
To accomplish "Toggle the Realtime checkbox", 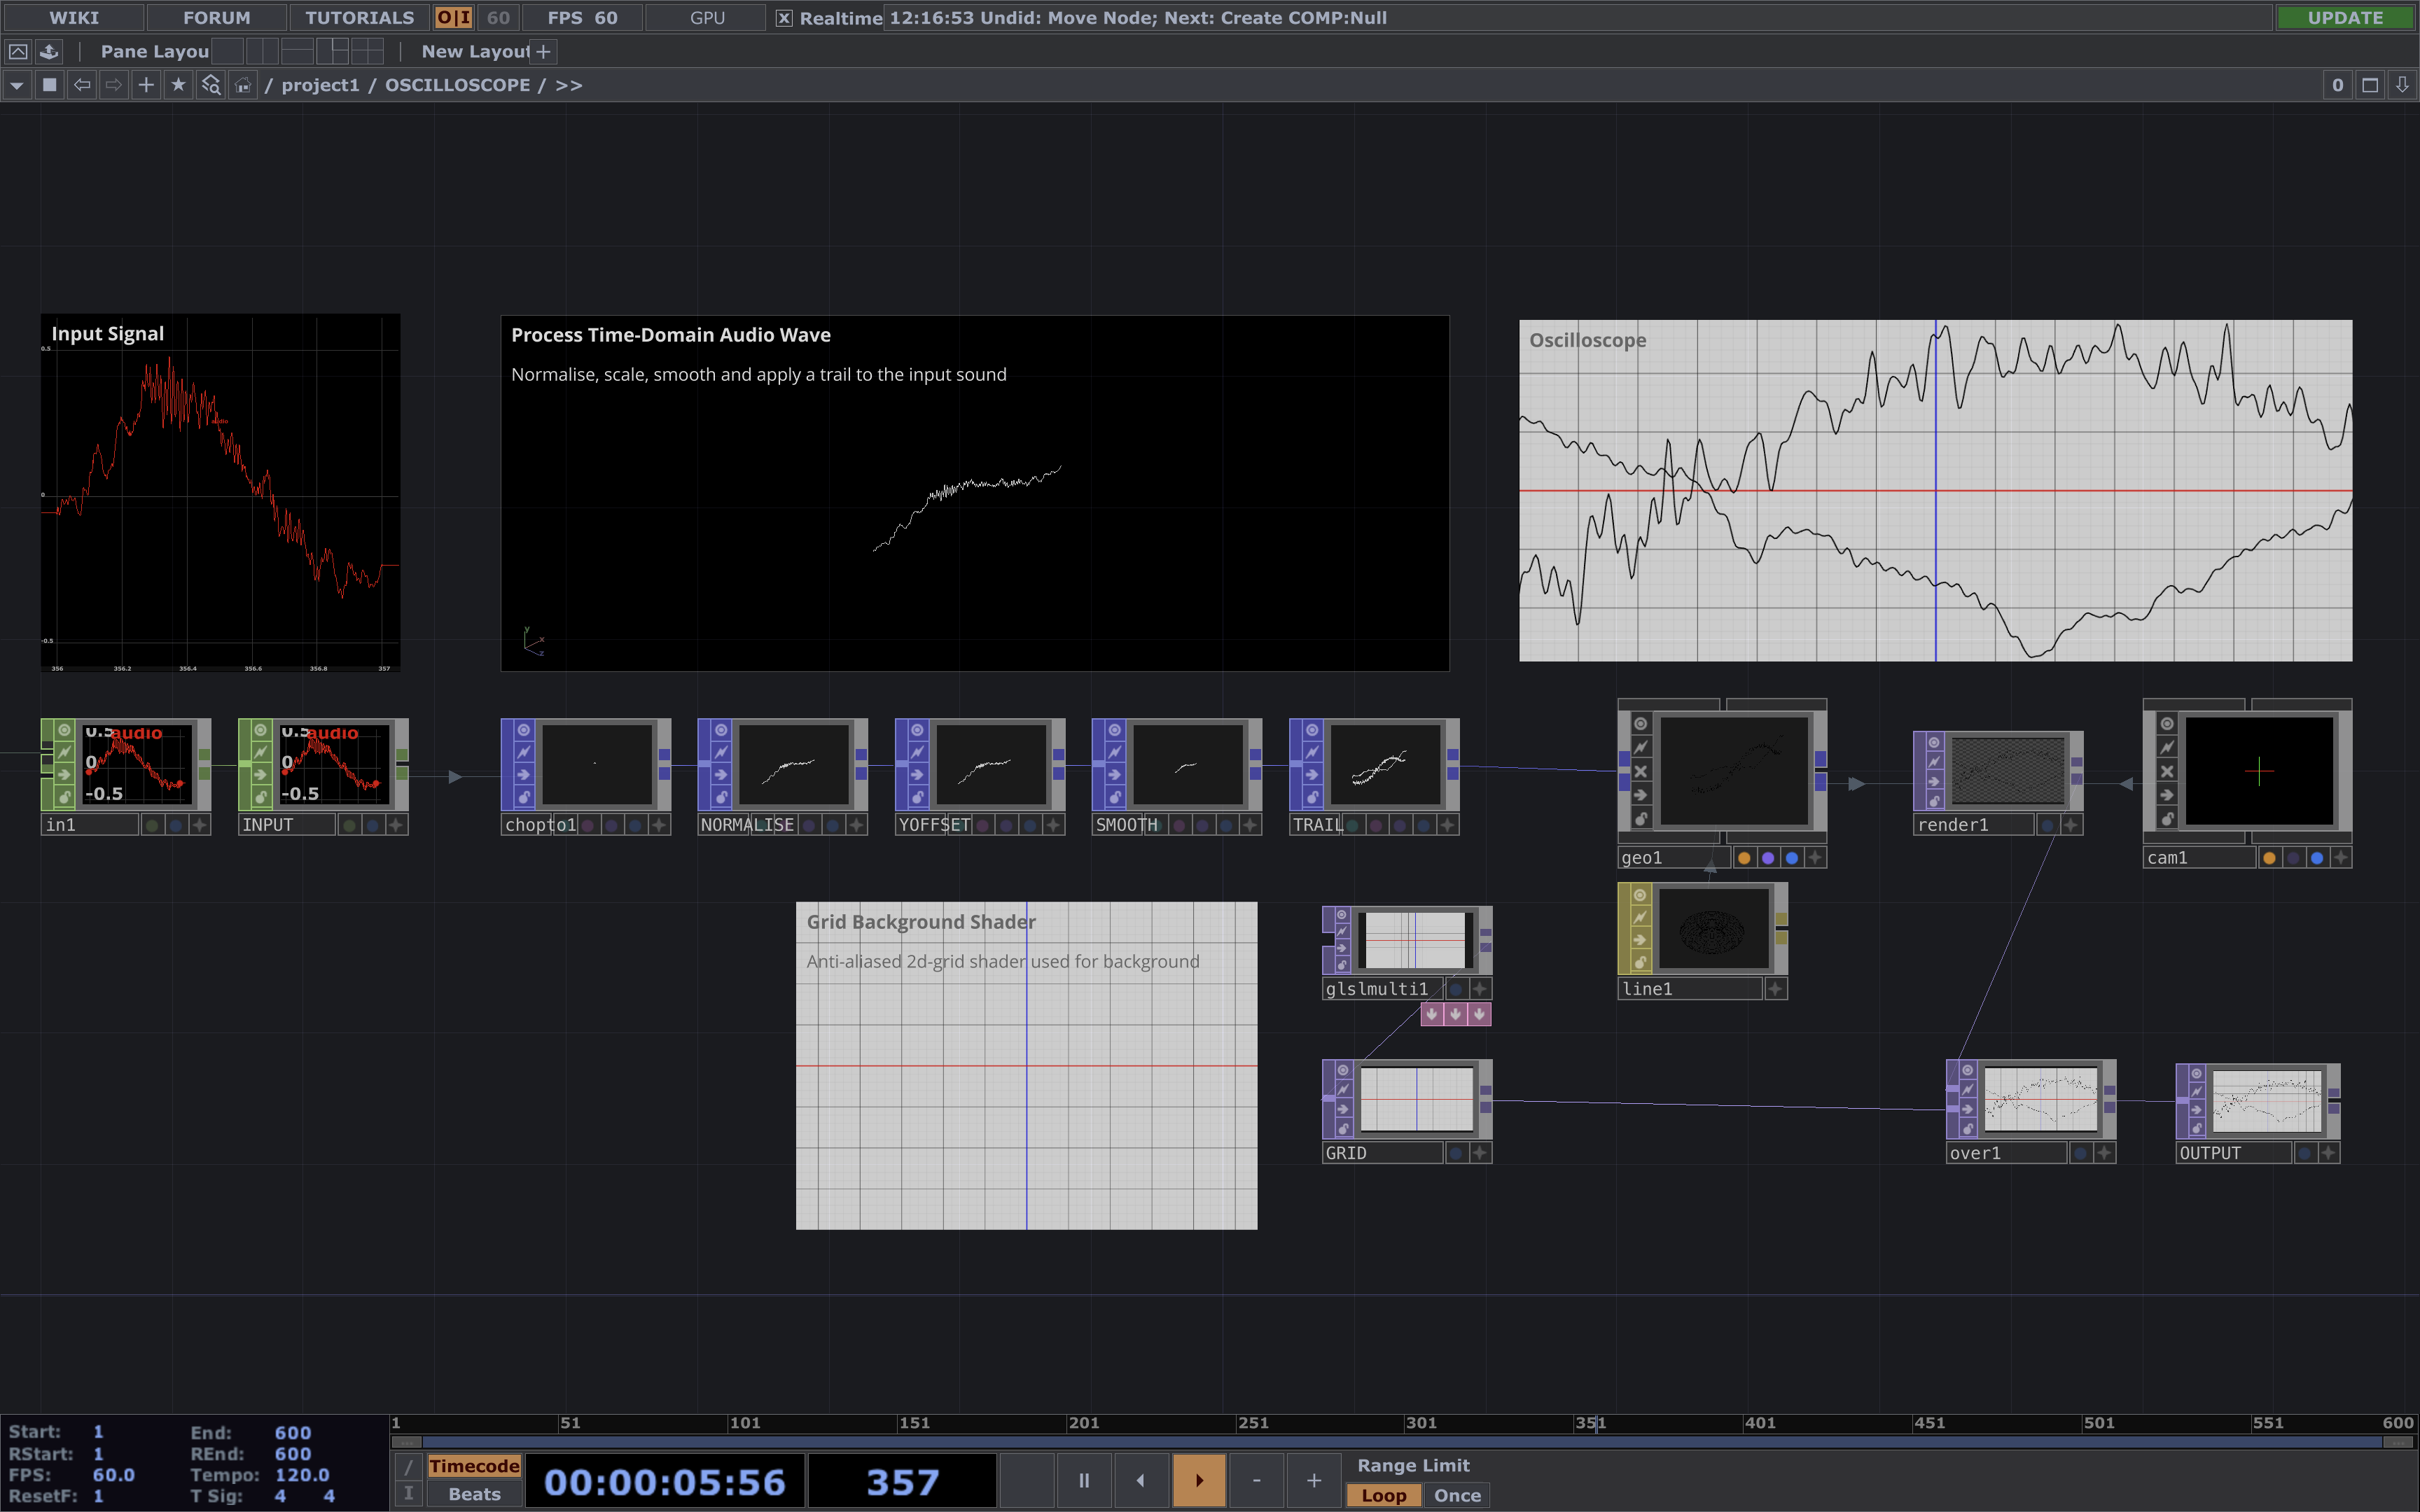I will tap(784, 18).
